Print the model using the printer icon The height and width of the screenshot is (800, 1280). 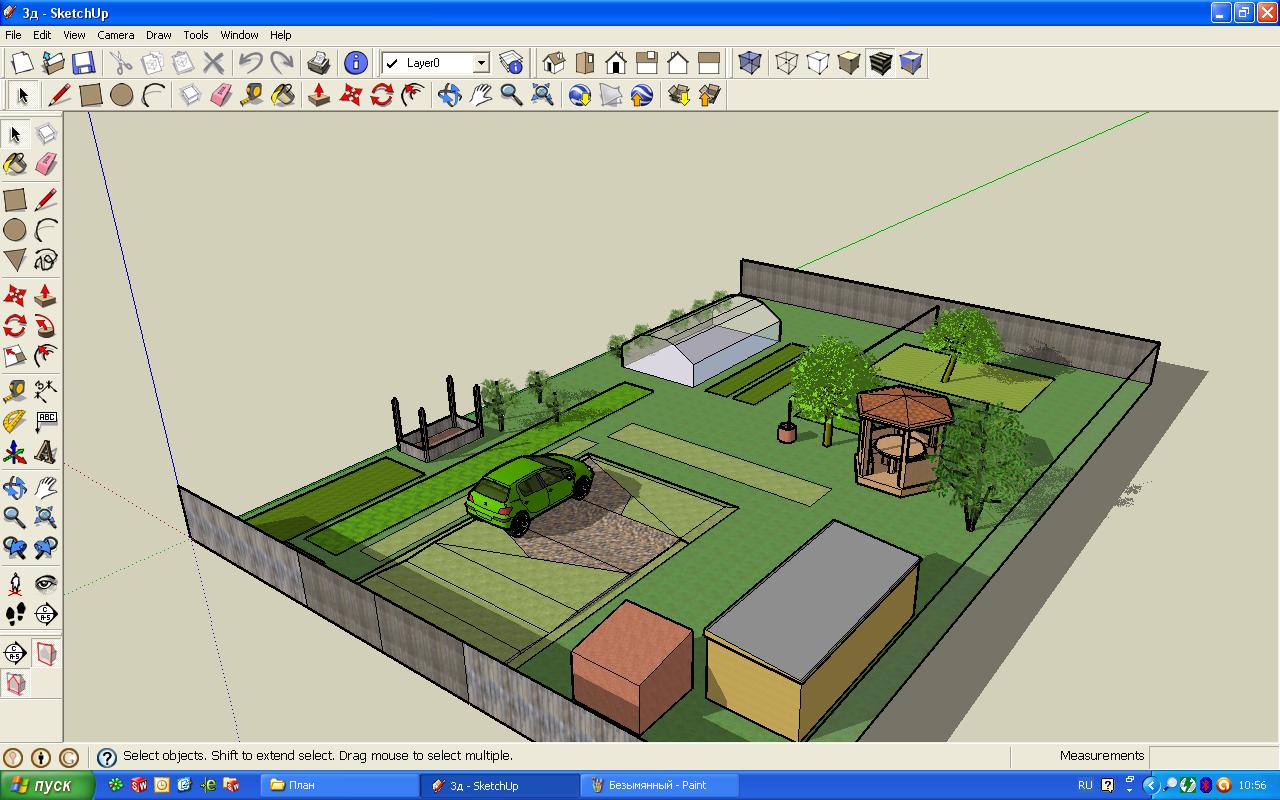pyautogui.click(x=319, y=63)
